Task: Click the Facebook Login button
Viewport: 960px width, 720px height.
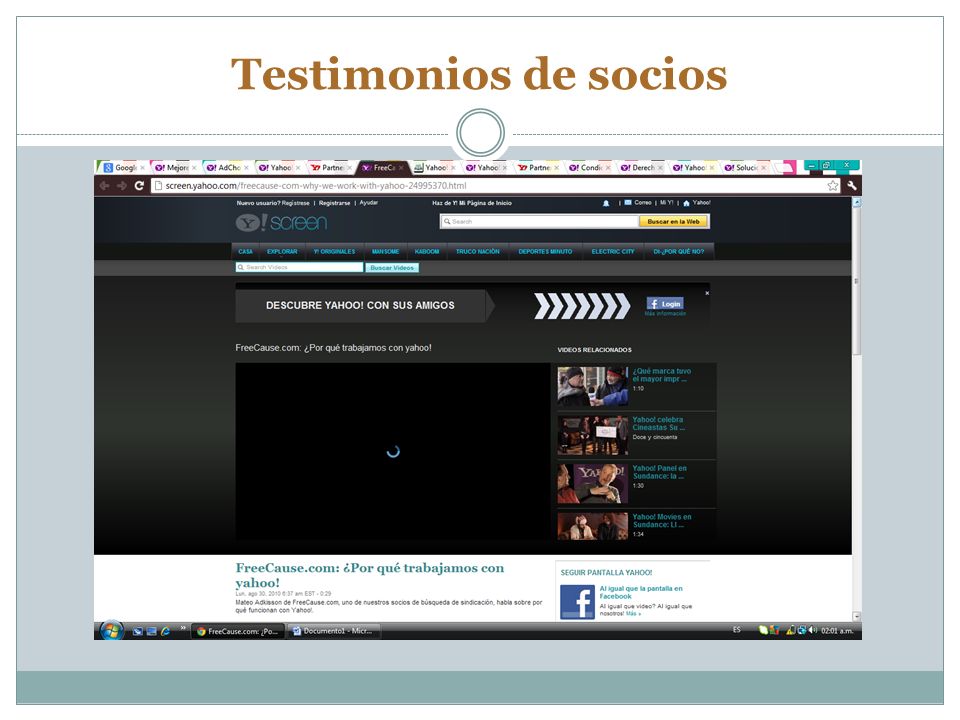Action: pyautogui.click(x=665, y=304)
